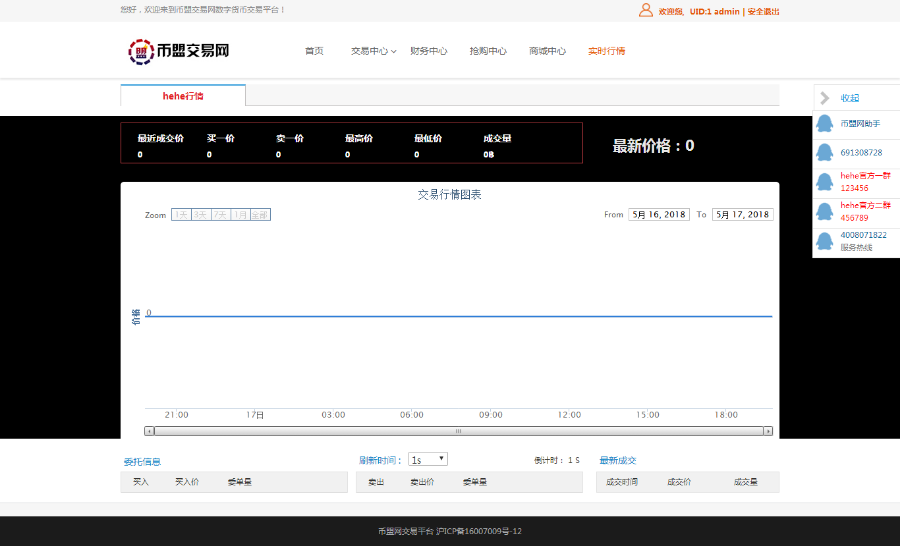
Task: Open the 首页 menu item
Action: click(x=314, y=51)
